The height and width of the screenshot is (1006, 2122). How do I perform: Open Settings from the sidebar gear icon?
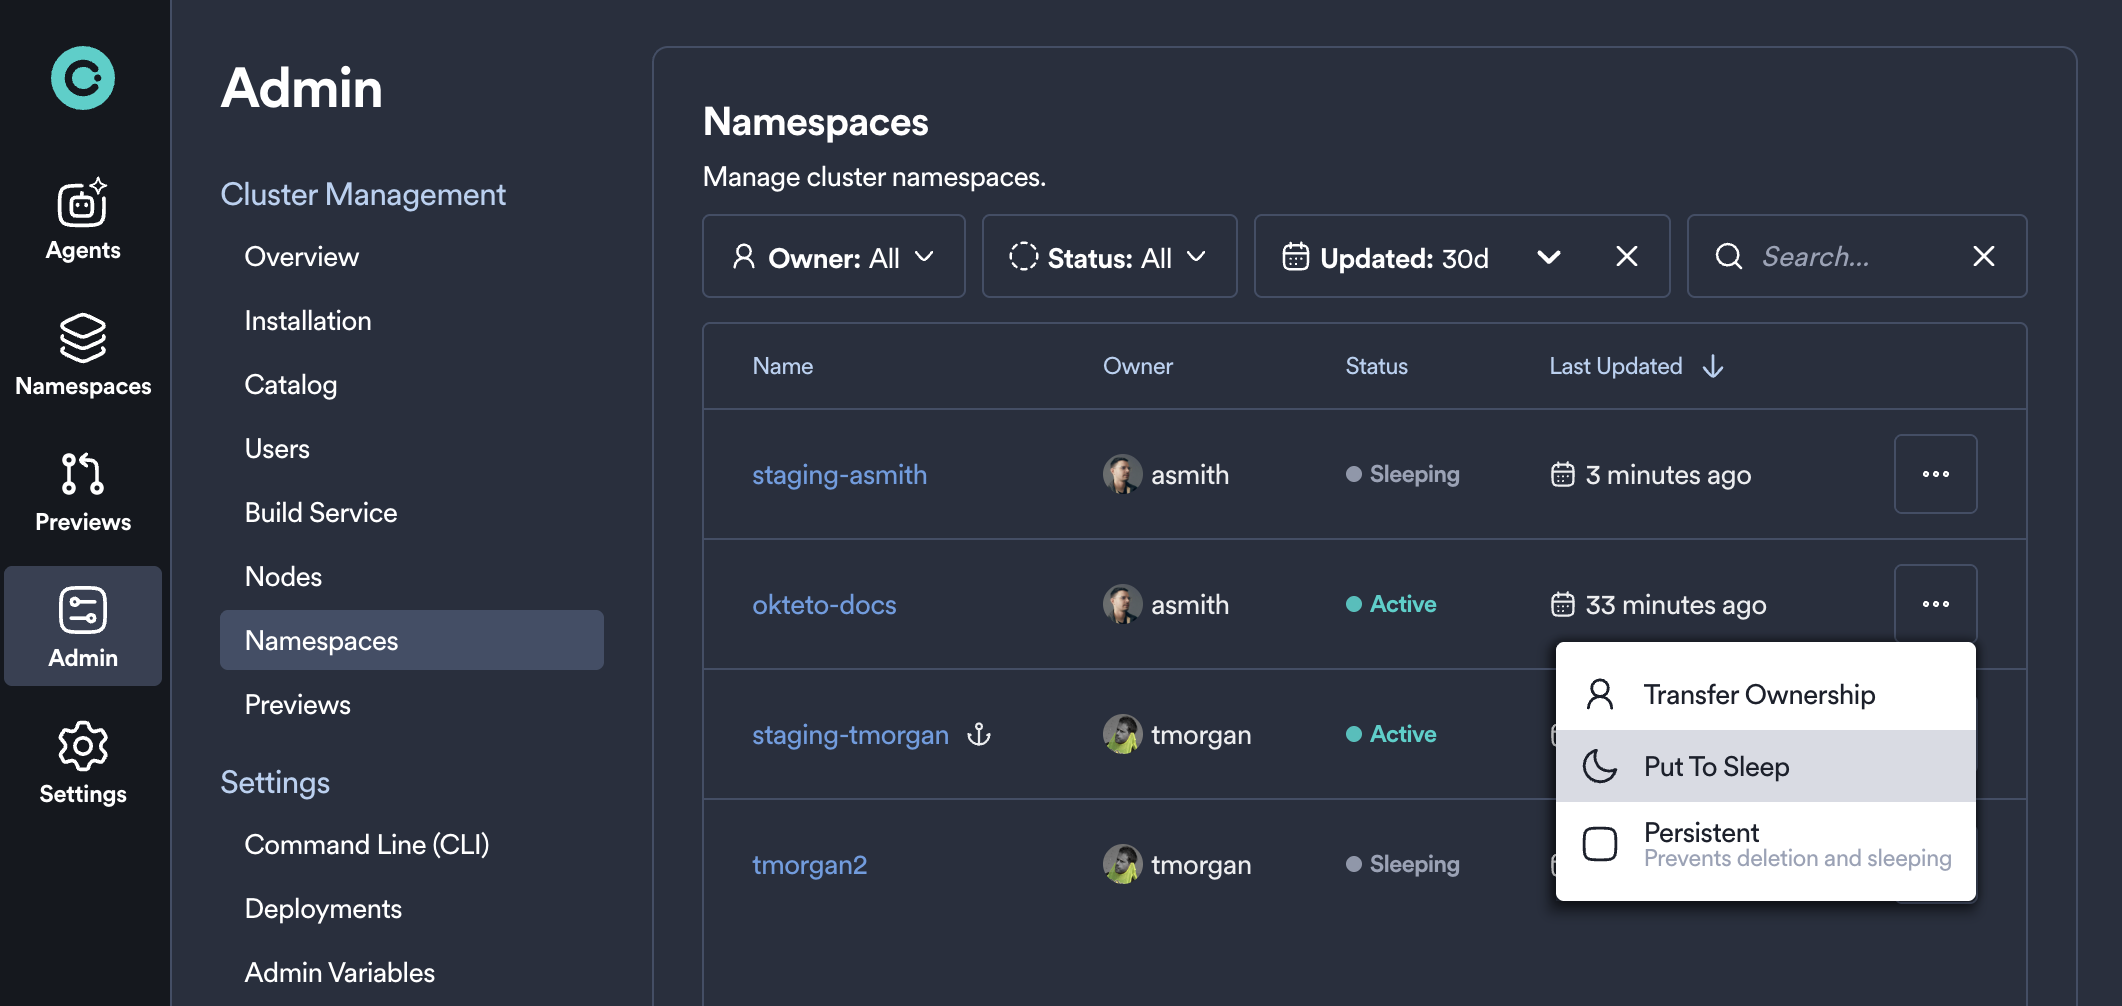click(82, 757)
